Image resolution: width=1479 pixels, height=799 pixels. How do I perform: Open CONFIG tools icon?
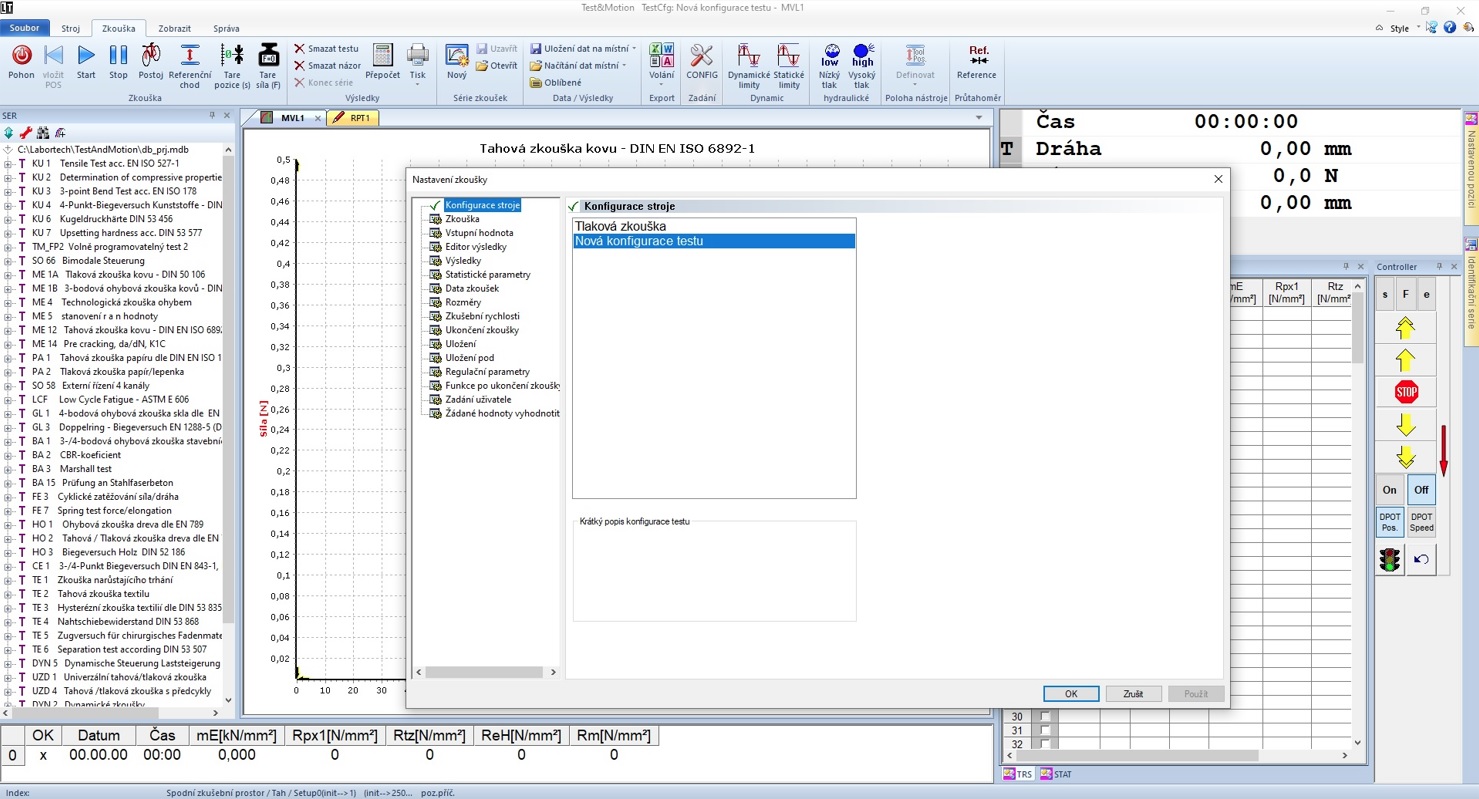pyautogui.click(x=702, y=56)
